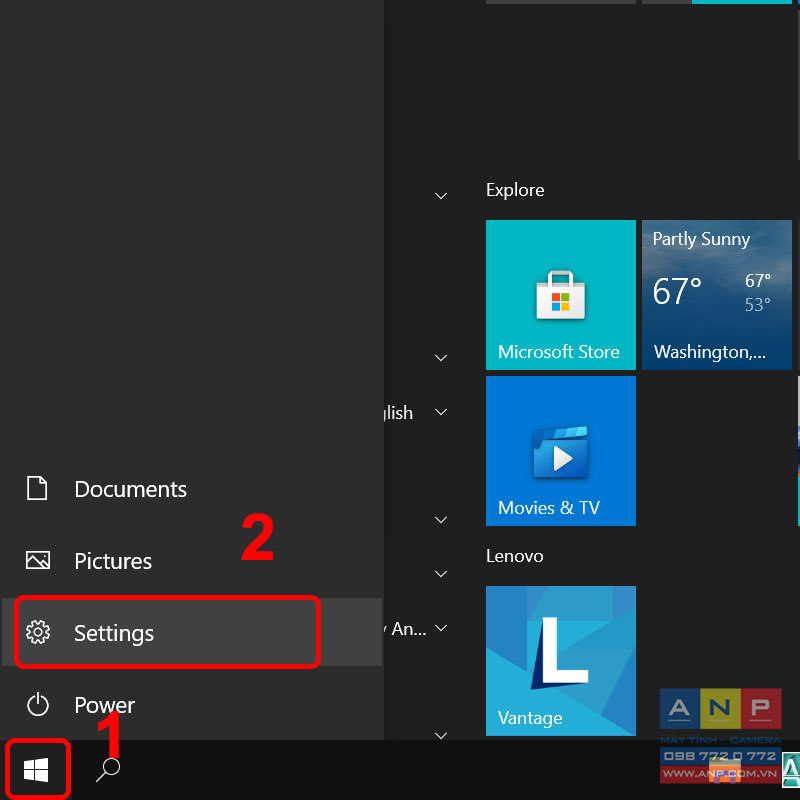Viewport: 800px width, 800px height.
Task: Select the Lenovo tile group header
Action: click(514, 556)
